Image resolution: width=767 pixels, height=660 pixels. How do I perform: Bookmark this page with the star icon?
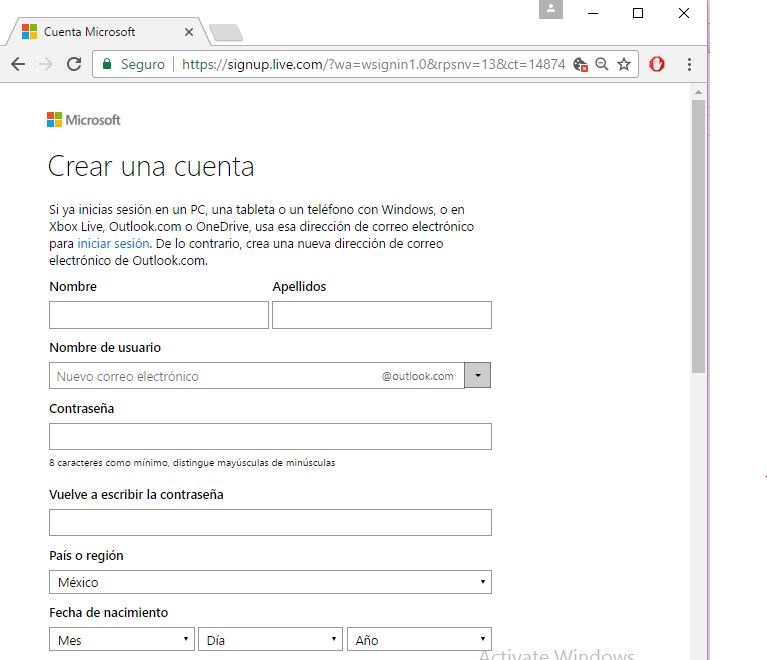tap(624, 64)
